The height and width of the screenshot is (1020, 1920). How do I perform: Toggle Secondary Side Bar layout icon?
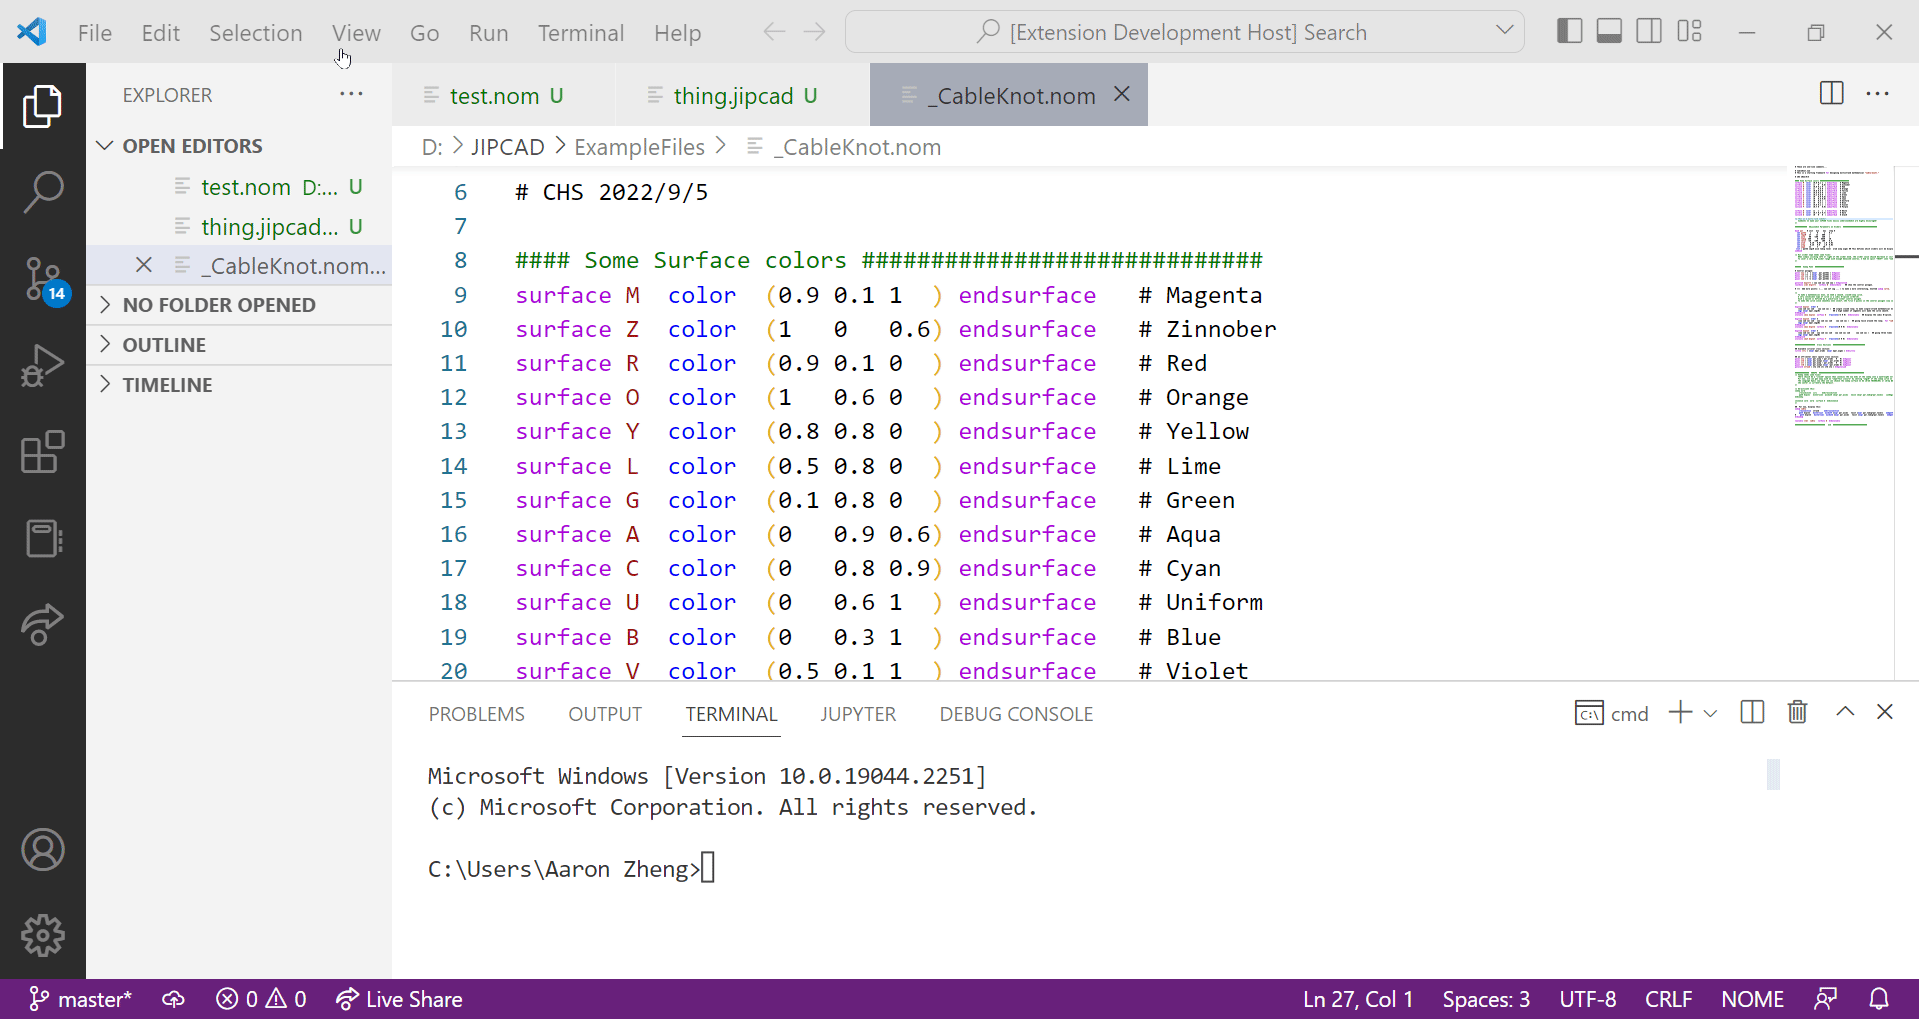click(x=1649, y=32)
